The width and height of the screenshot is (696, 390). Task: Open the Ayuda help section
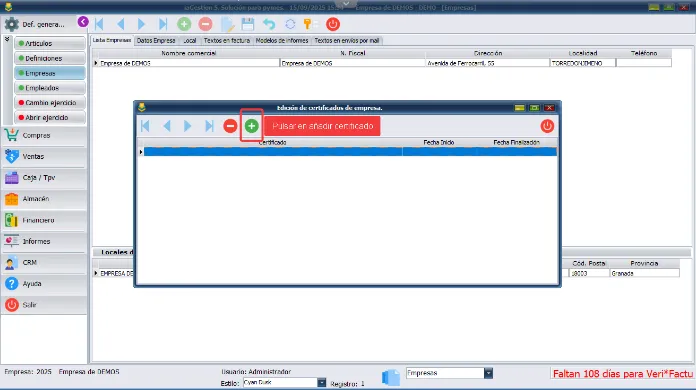[x=44, y=284]
